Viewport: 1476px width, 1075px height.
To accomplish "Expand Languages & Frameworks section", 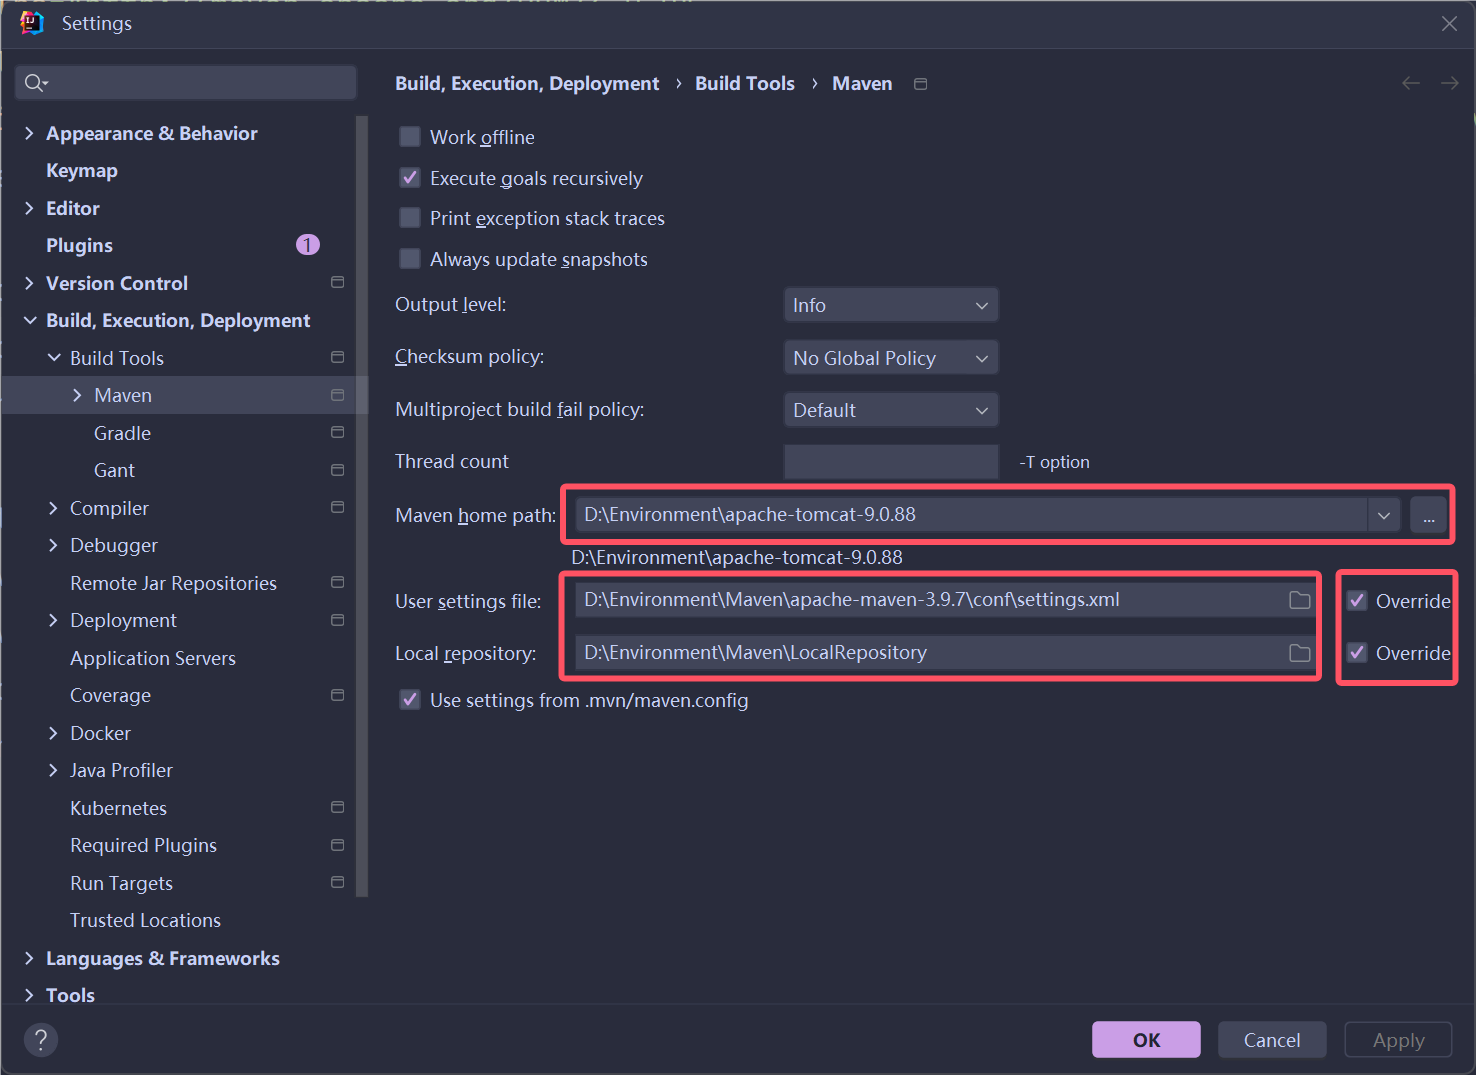I will [x=29, y=958].
